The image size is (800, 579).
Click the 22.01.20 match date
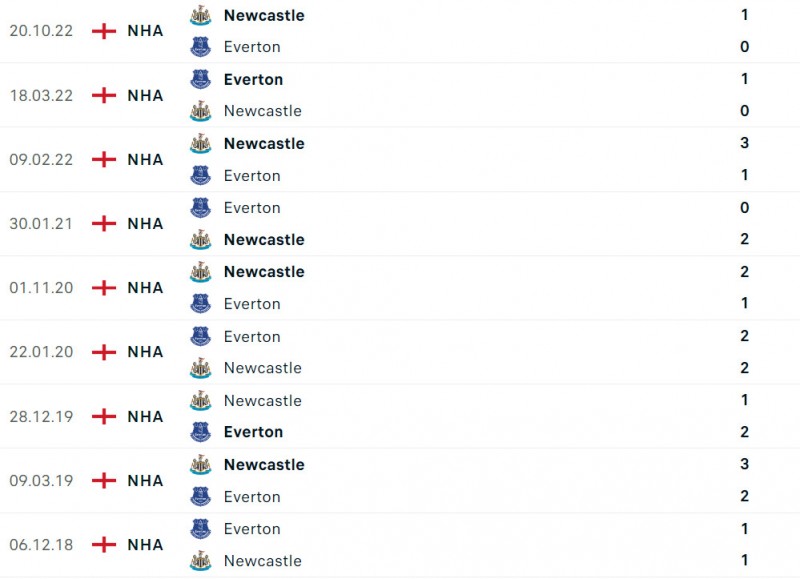pos(41,352)
